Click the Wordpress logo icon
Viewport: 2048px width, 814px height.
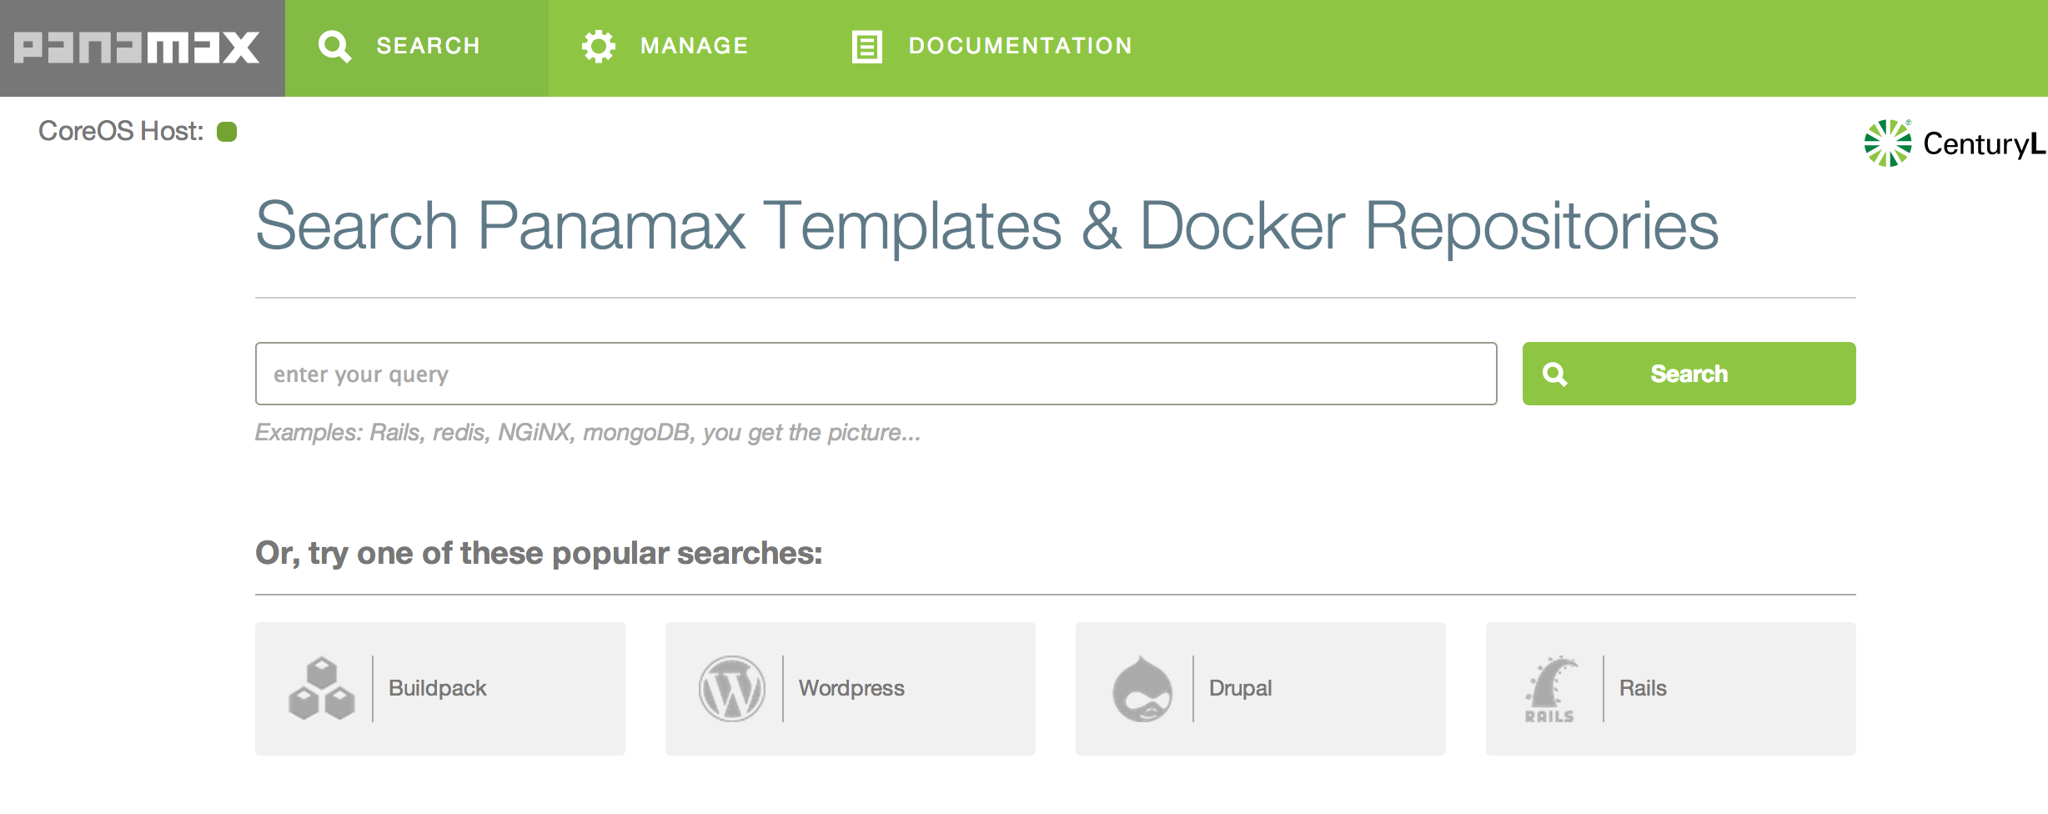point(732,688)
